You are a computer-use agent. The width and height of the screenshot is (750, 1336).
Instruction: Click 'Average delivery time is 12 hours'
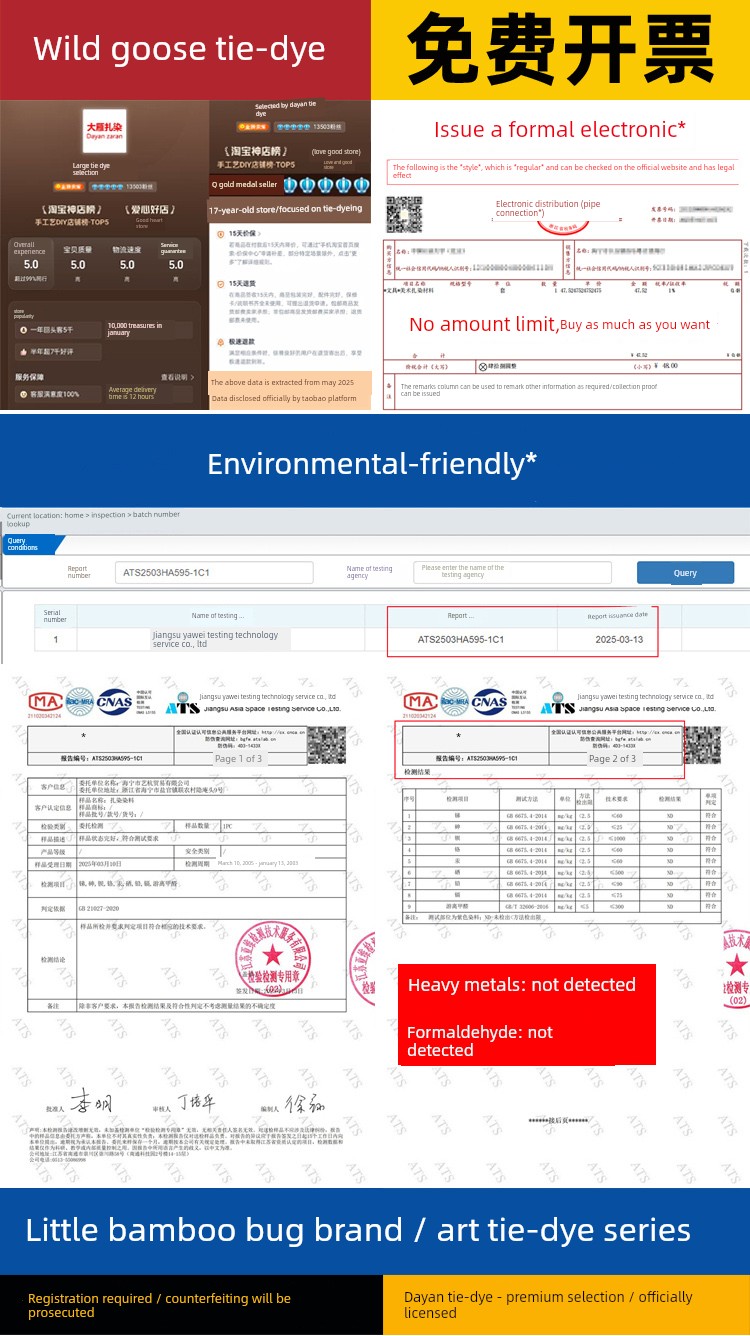(132, 393)
